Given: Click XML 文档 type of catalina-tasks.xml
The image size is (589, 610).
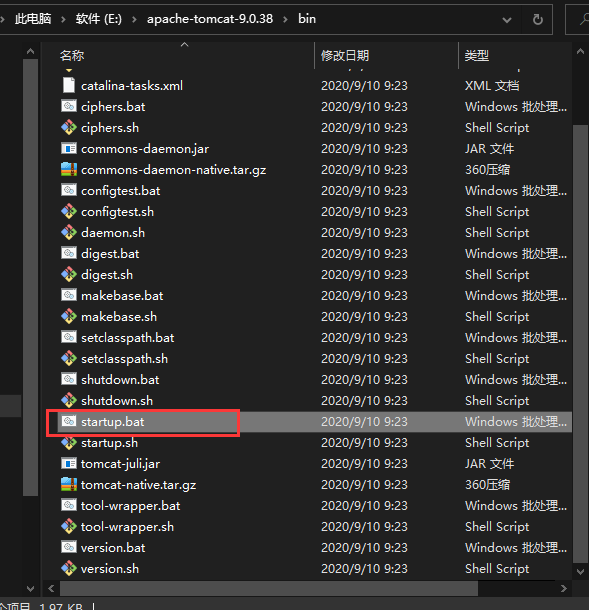Looking at the screenshot, I should [492, 86].
